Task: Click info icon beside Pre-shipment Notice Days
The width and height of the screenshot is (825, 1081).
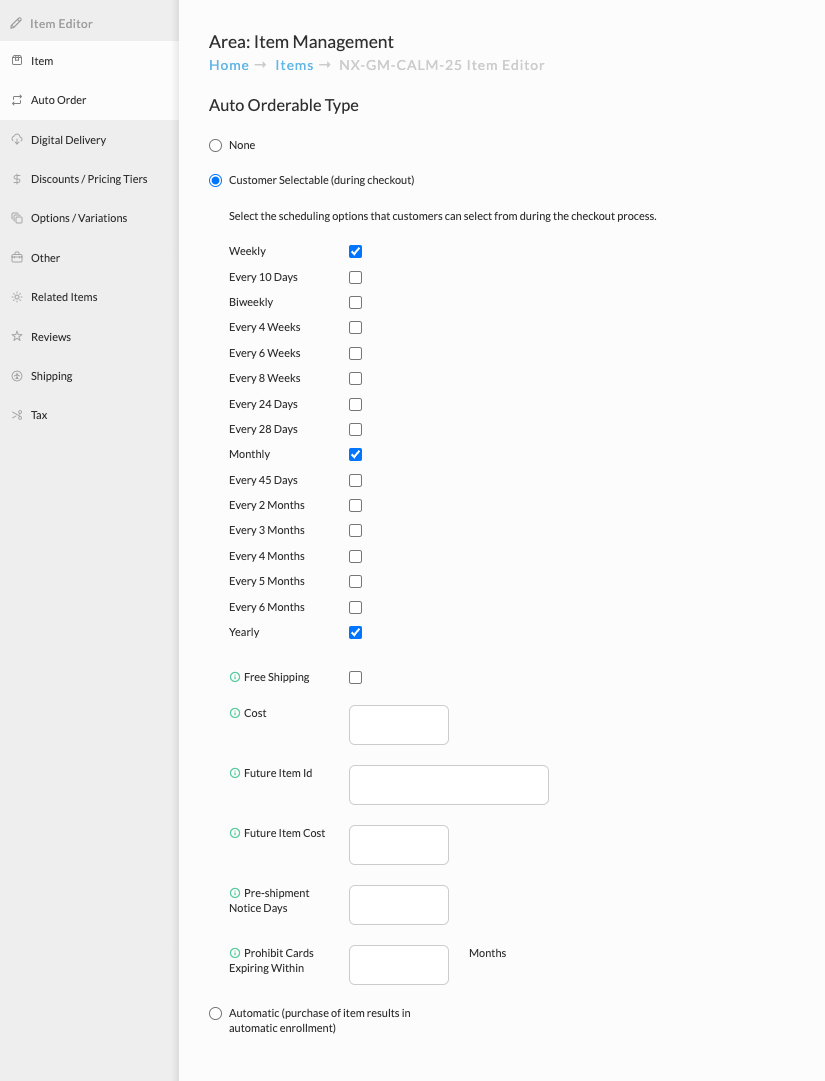Action: click(x=234, y=893)
